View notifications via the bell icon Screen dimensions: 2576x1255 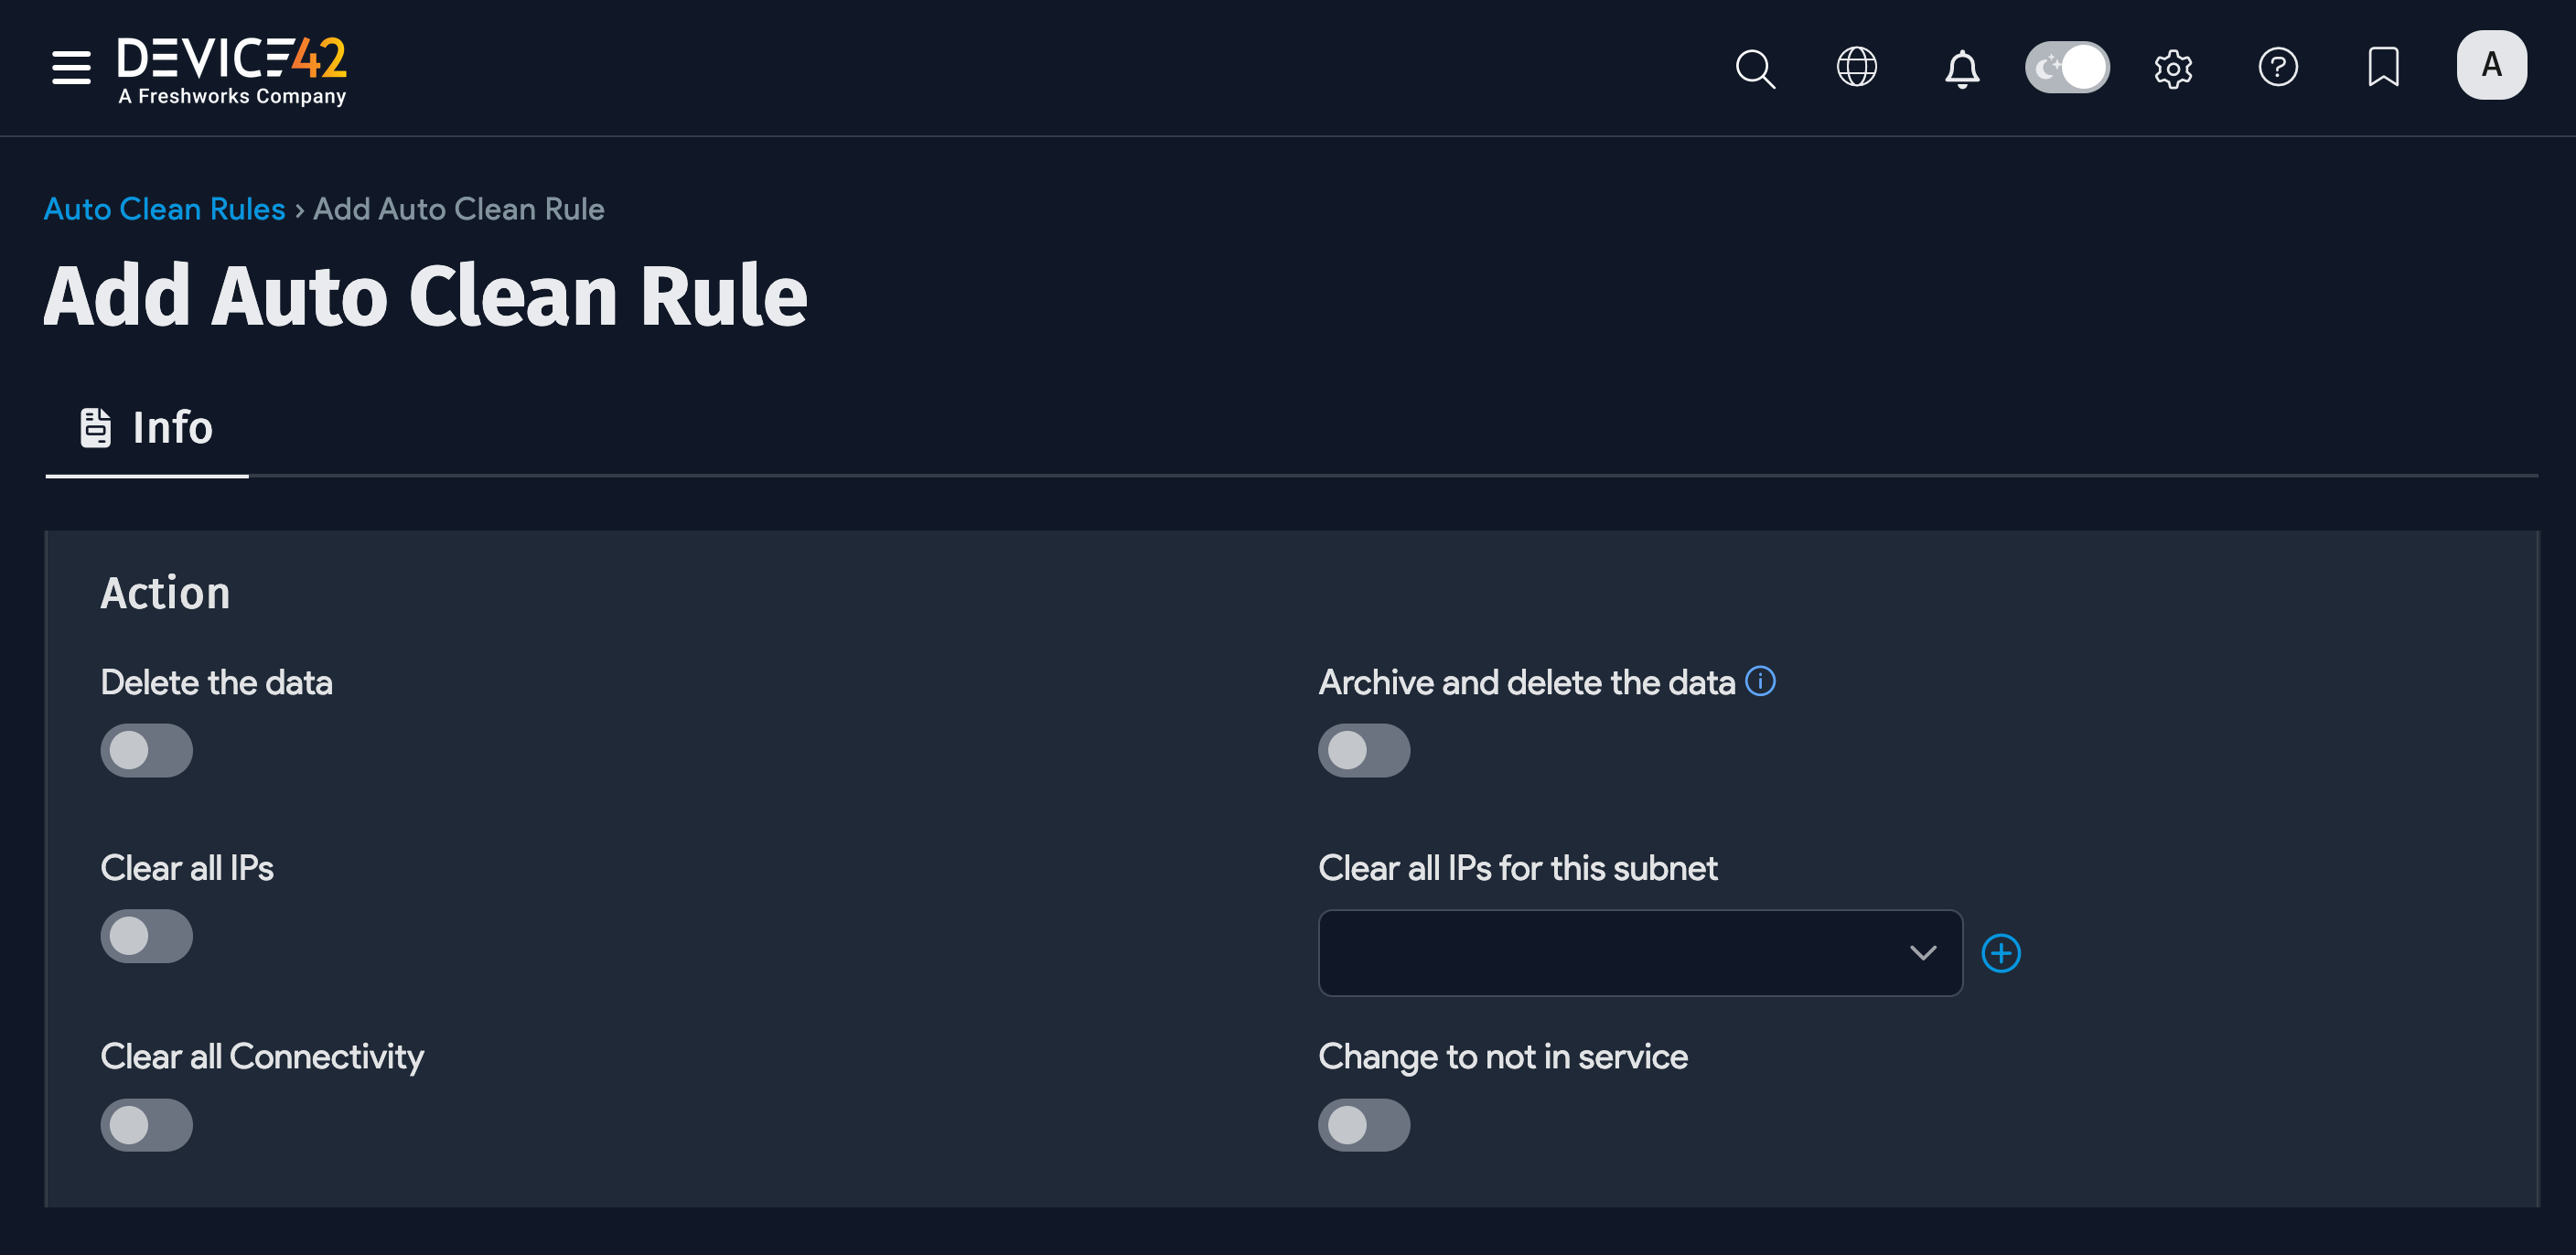tap(1962, 68)
